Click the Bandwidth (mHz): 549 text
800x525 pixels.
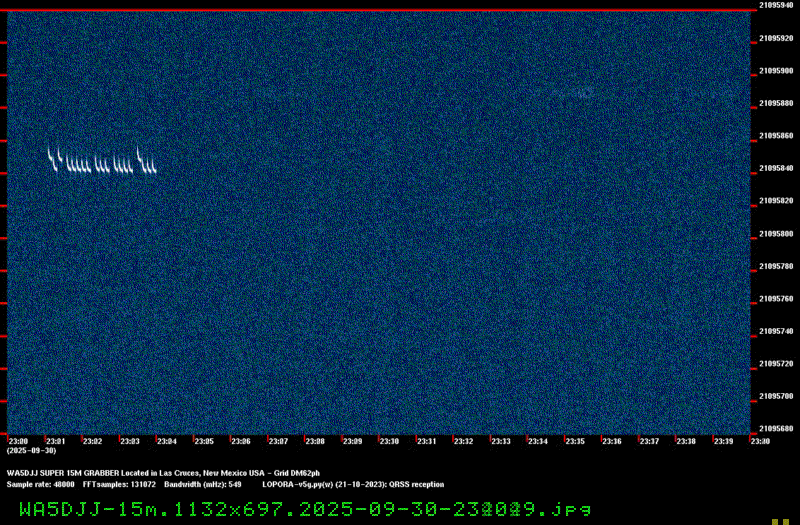[x=203, y=485]
